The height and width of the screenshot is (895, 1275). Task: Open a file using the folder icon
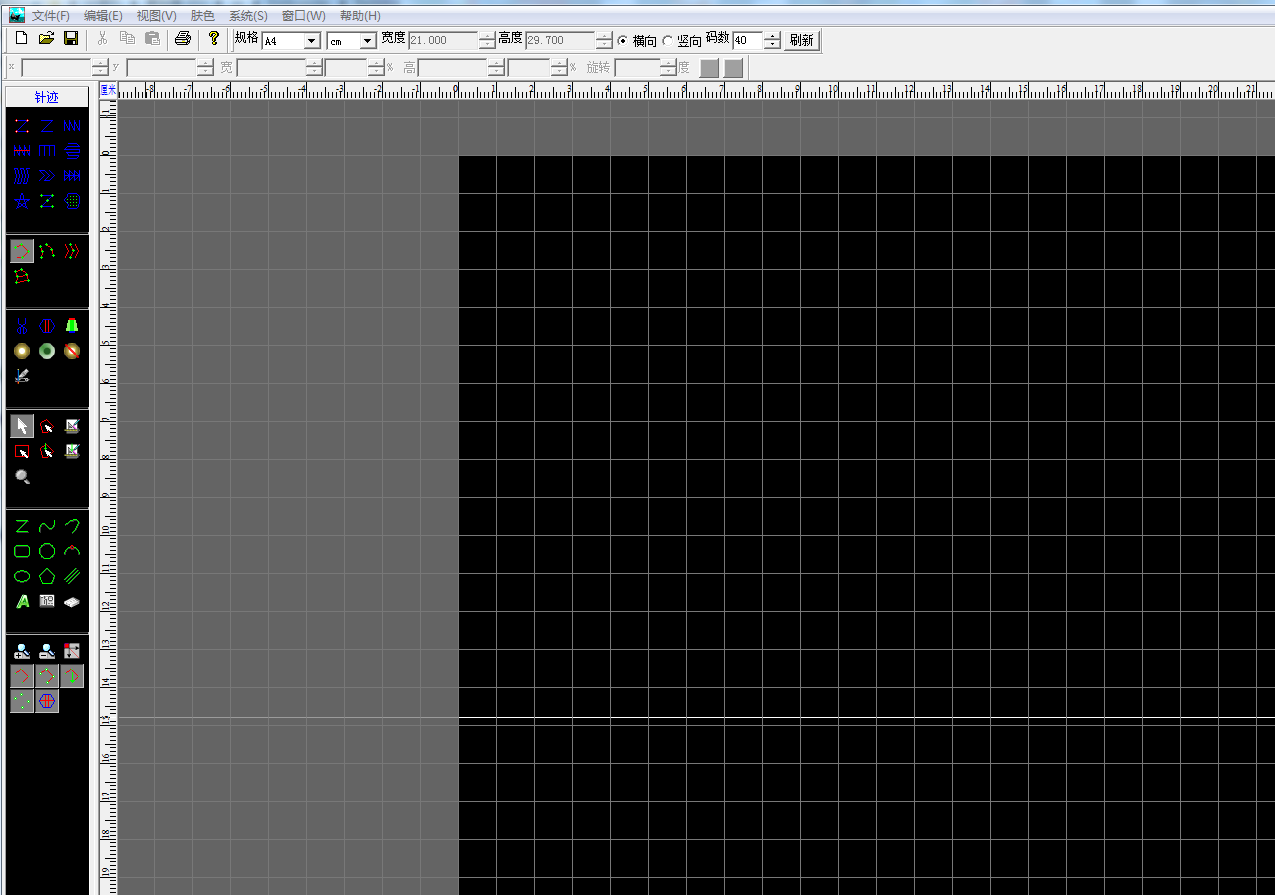click(46, 39)
